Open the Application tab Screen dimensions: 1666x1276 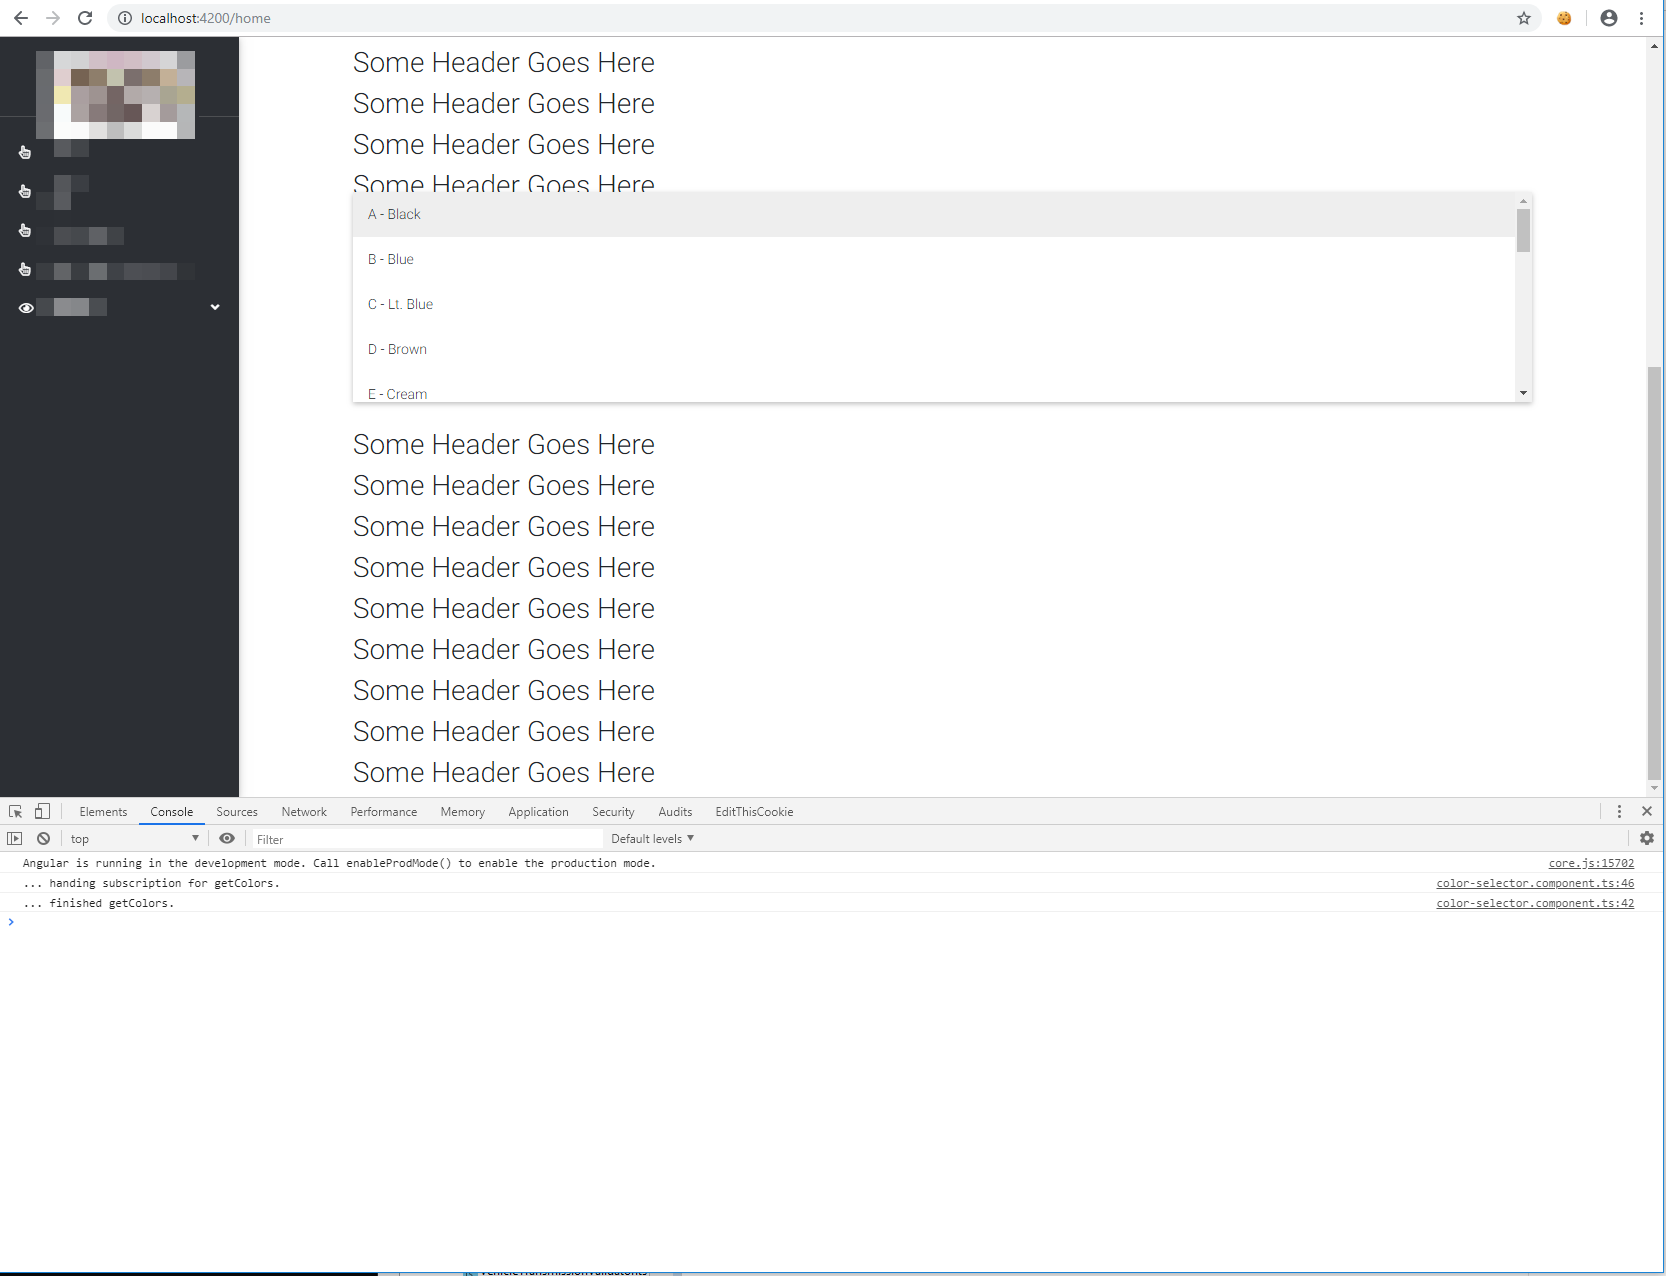tap(538, 812)
